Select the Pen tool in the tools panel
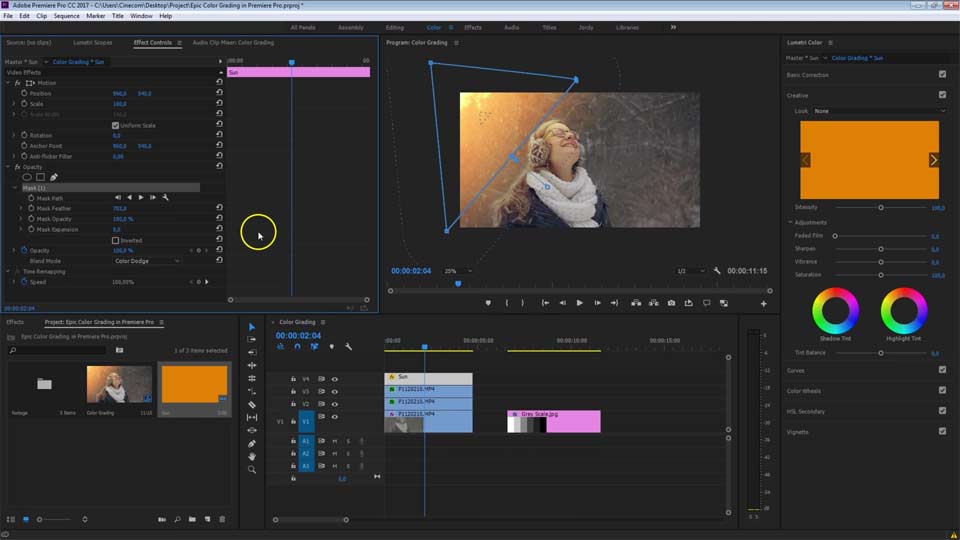The image size is (960, 540). click(252, 443)
